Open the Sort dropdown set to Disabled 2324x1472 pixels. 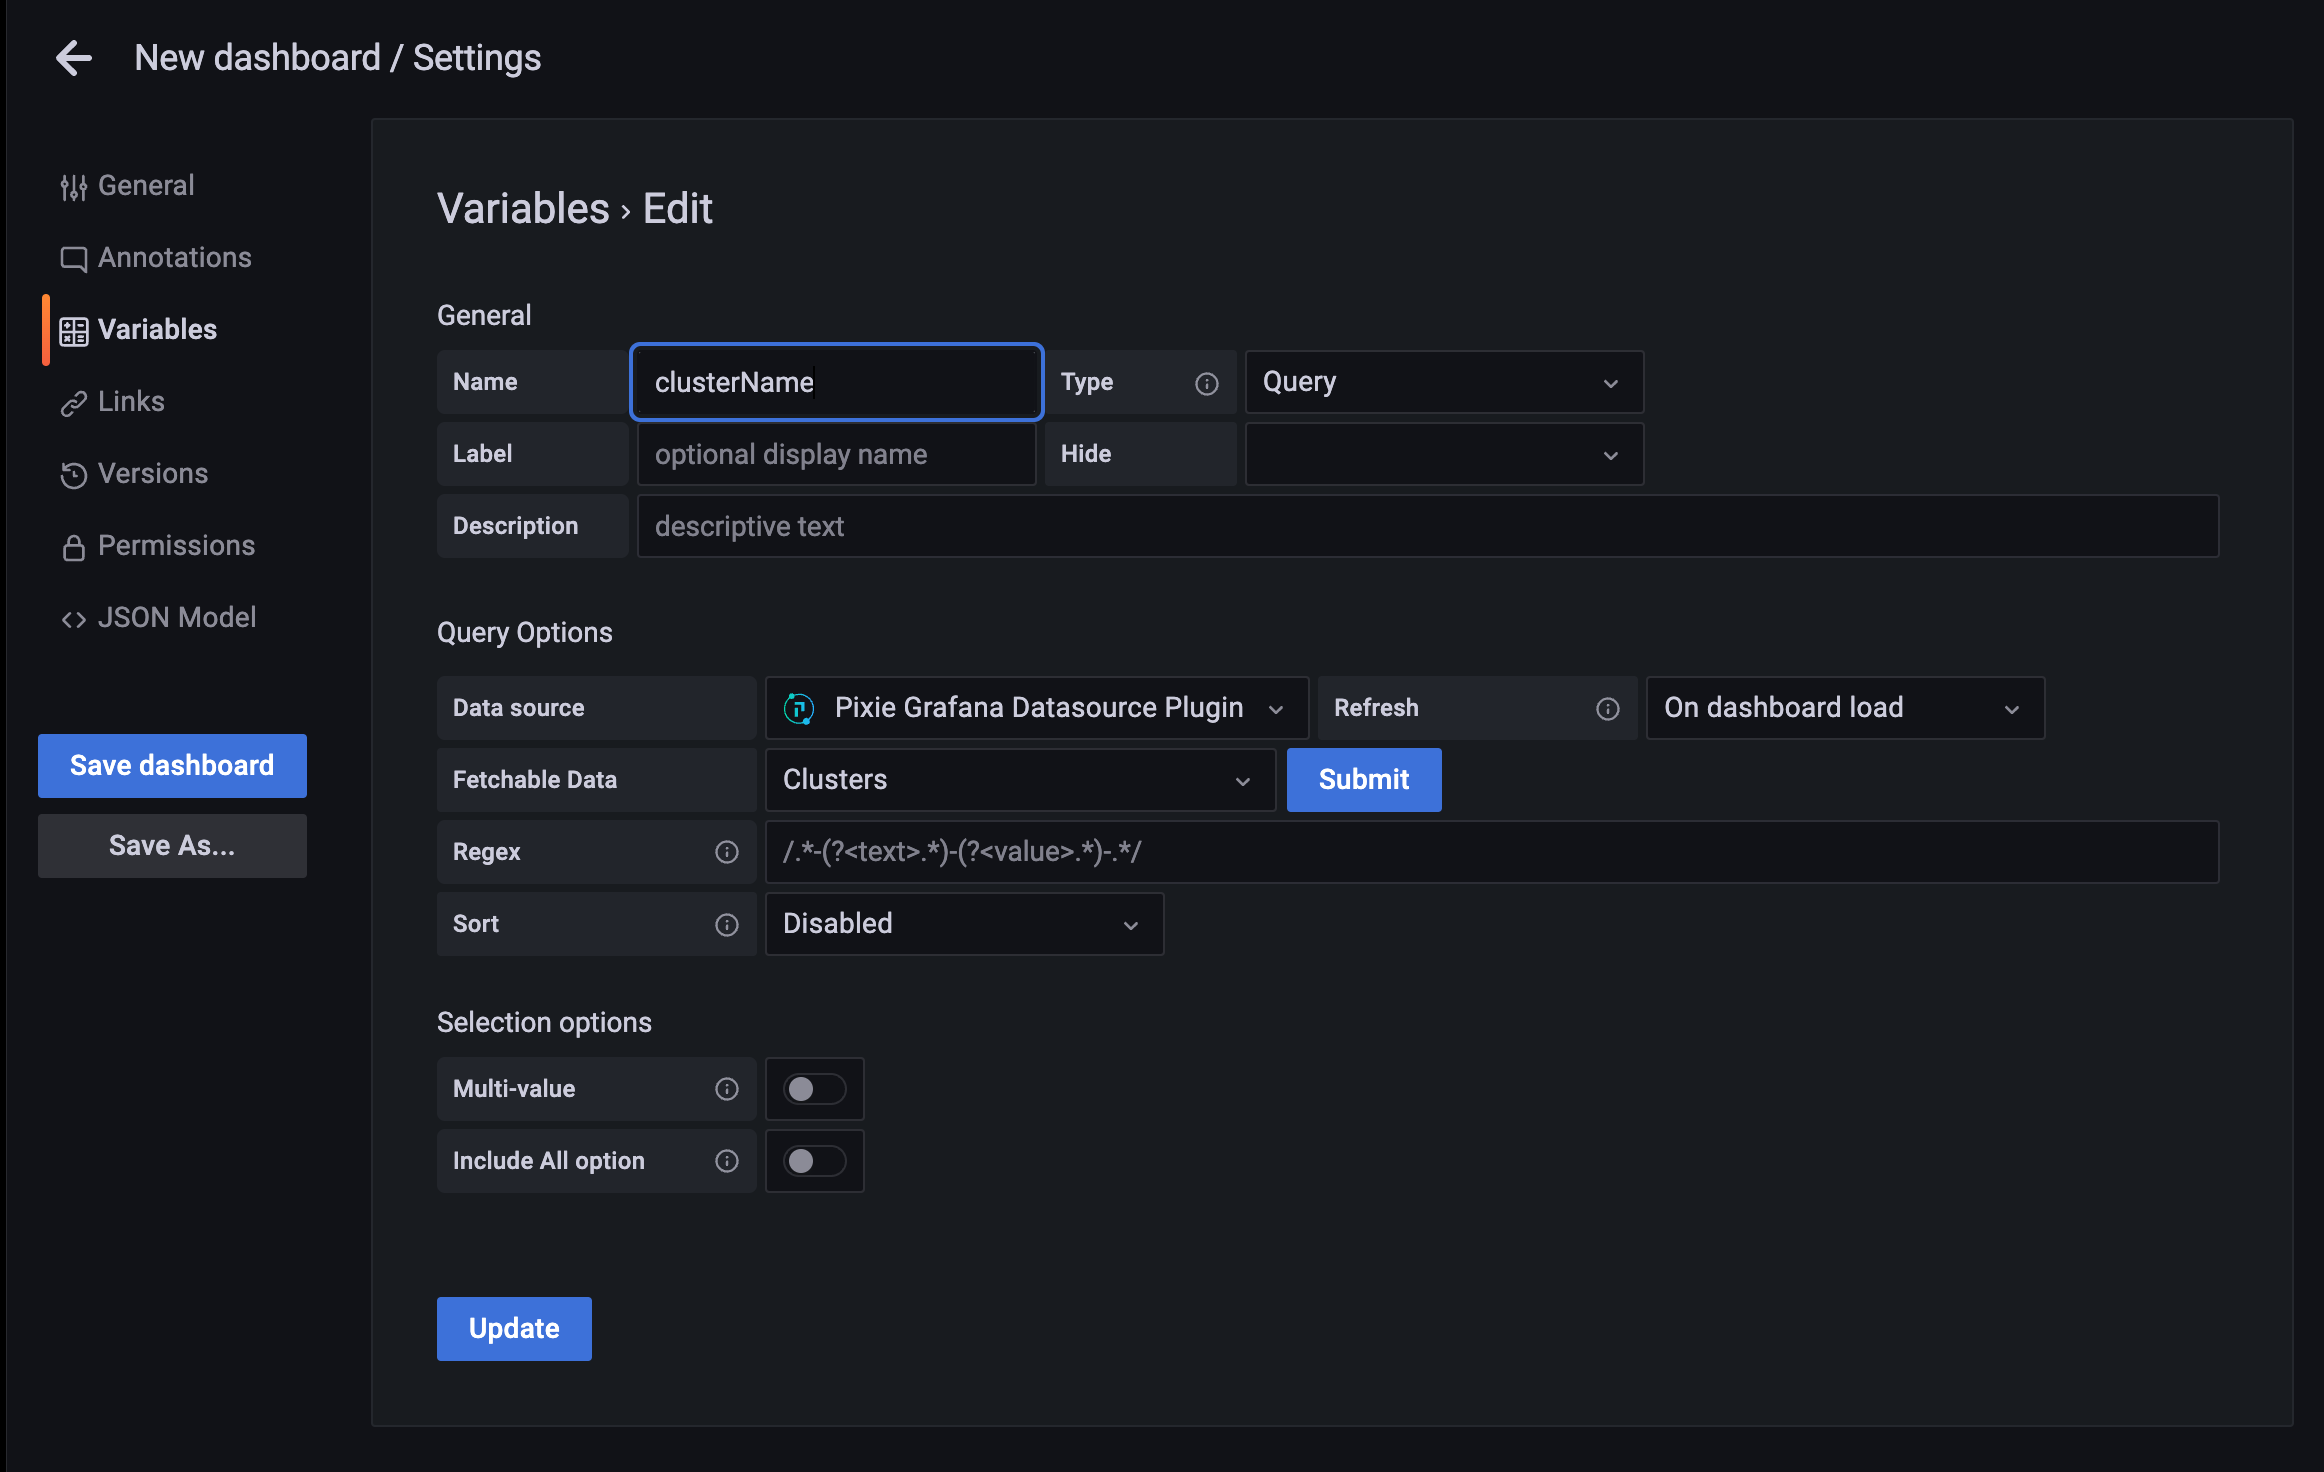pos(963,924)
